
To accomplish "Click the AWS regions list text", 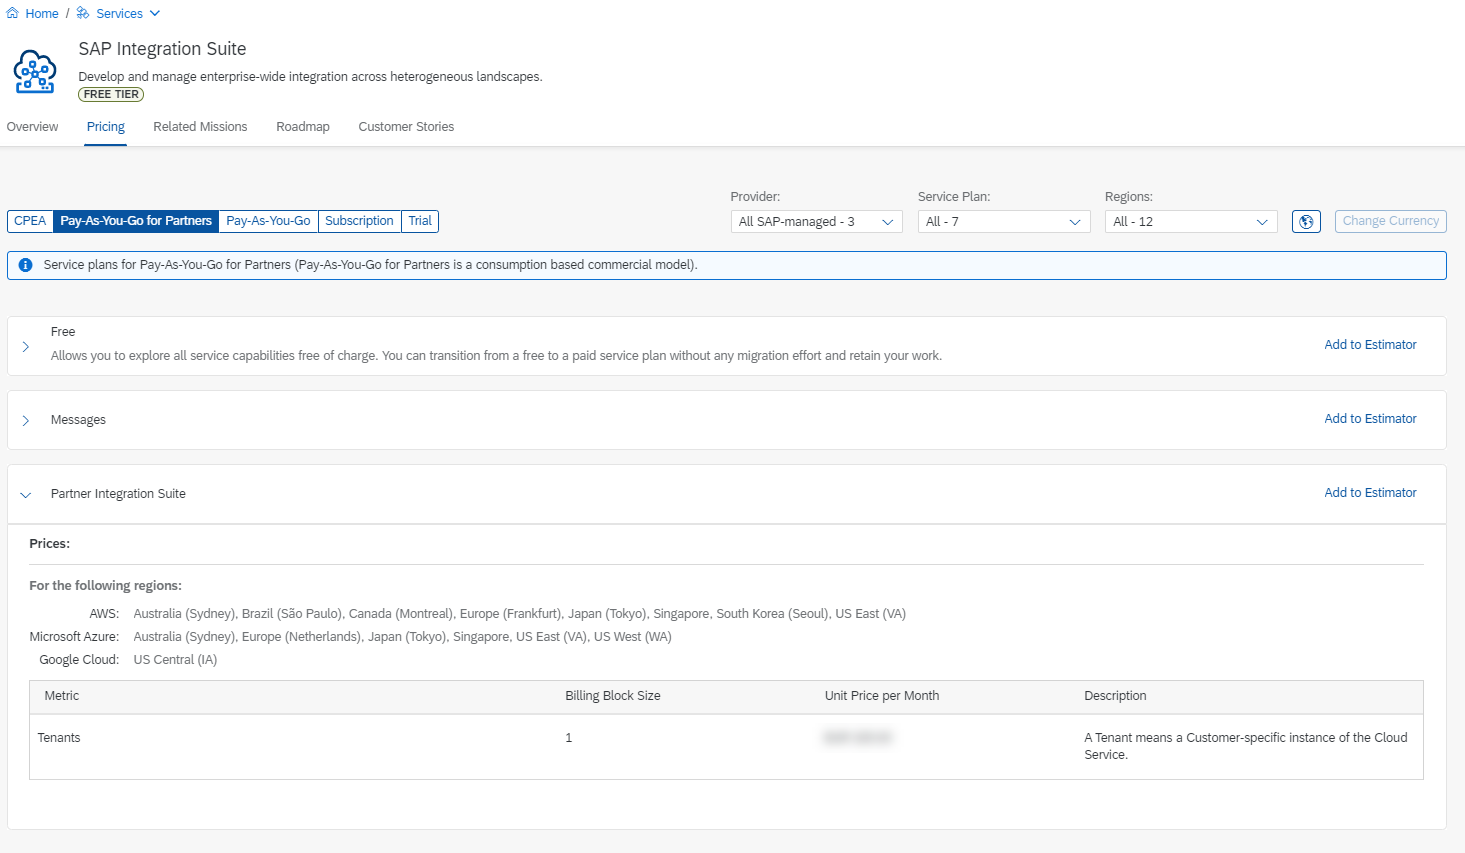I will (519, 614).
